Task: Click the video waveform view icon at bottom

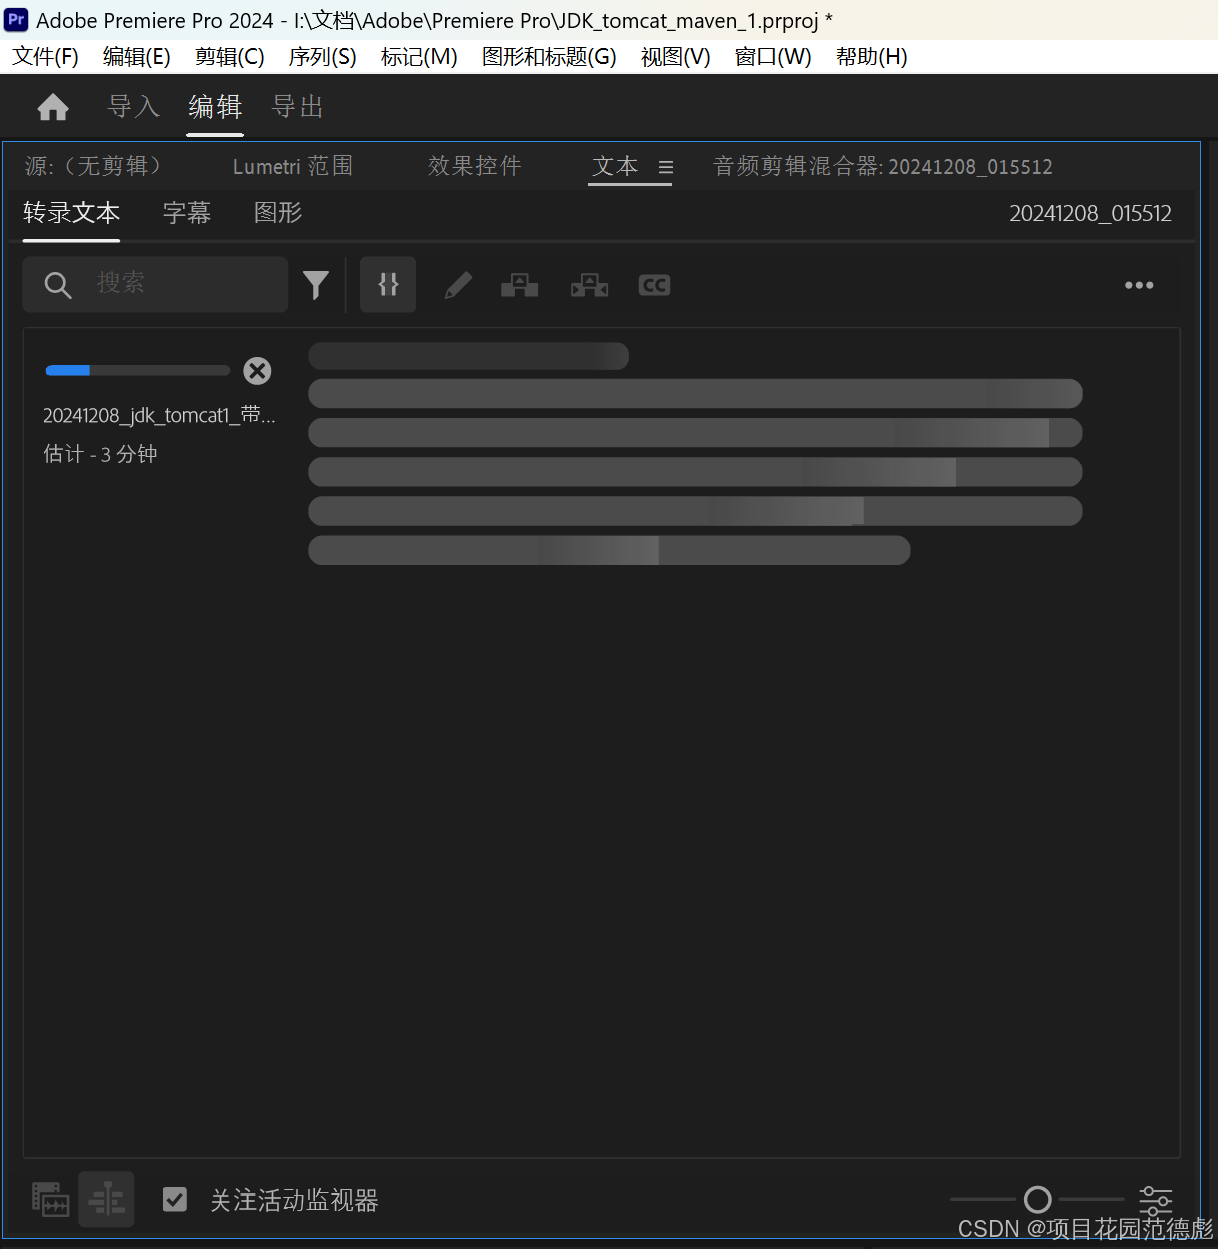Action: click(50, 1199)
